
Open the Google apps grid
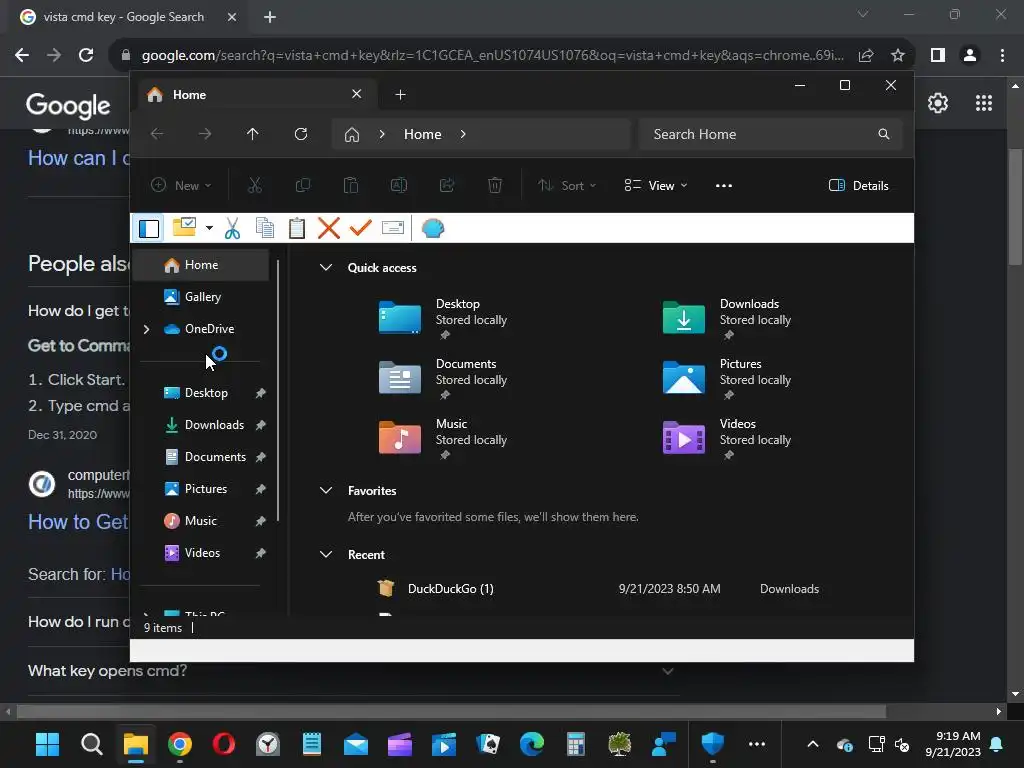tap(984, 103)
